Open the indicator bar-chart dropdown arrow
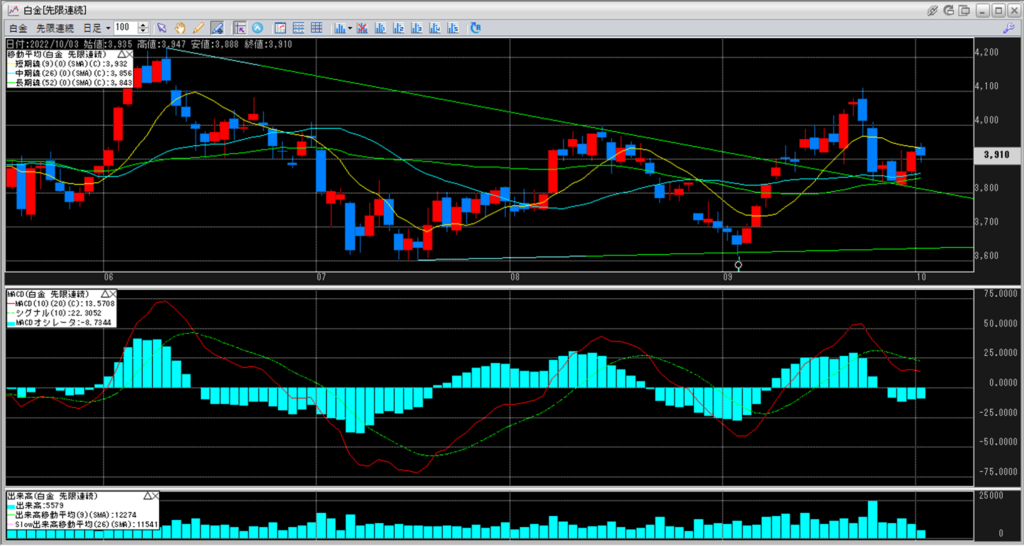 coord(350,28)
